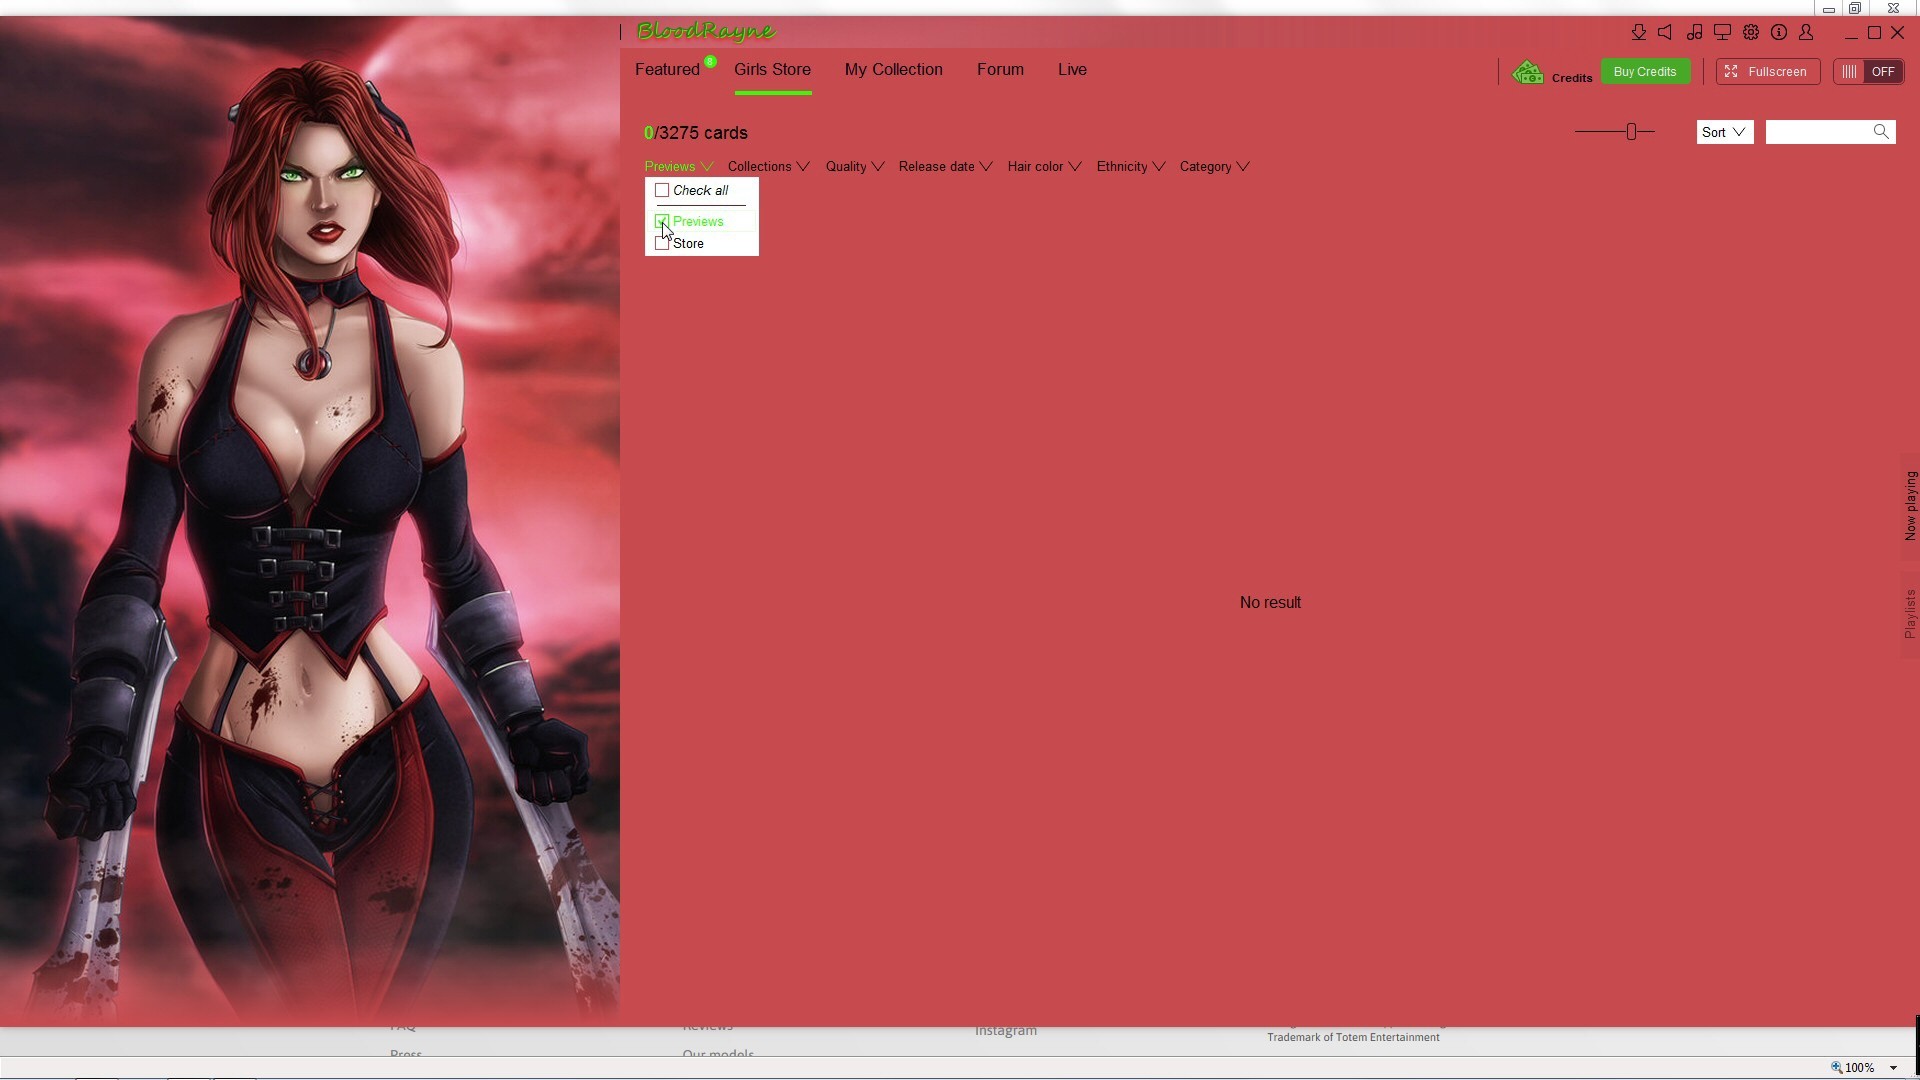Open the 100% zoom level dropdown arrow
This screenshot has width=1920, height=1080.
pyautogui.click(x=1893, y=1068)
